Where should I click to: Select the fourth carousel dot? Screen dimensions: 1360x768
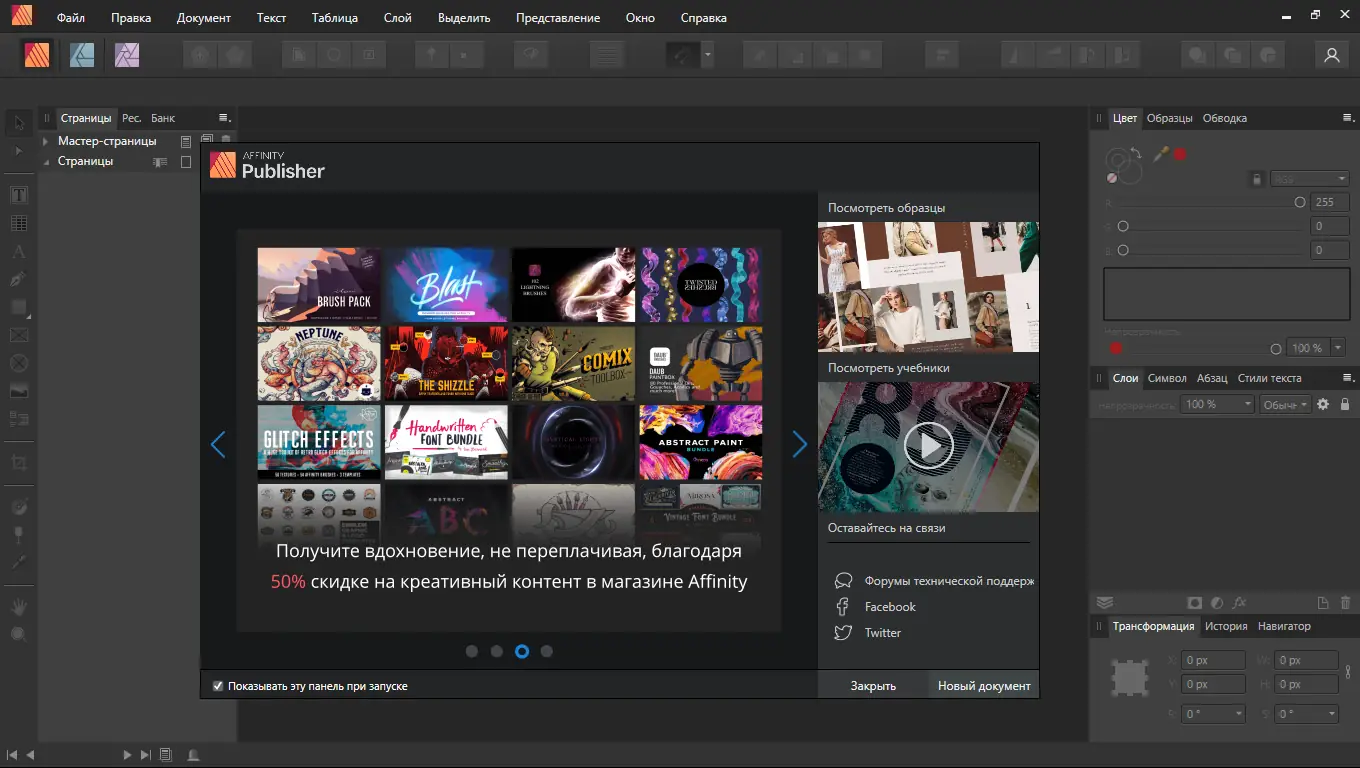tap(546, 651)
